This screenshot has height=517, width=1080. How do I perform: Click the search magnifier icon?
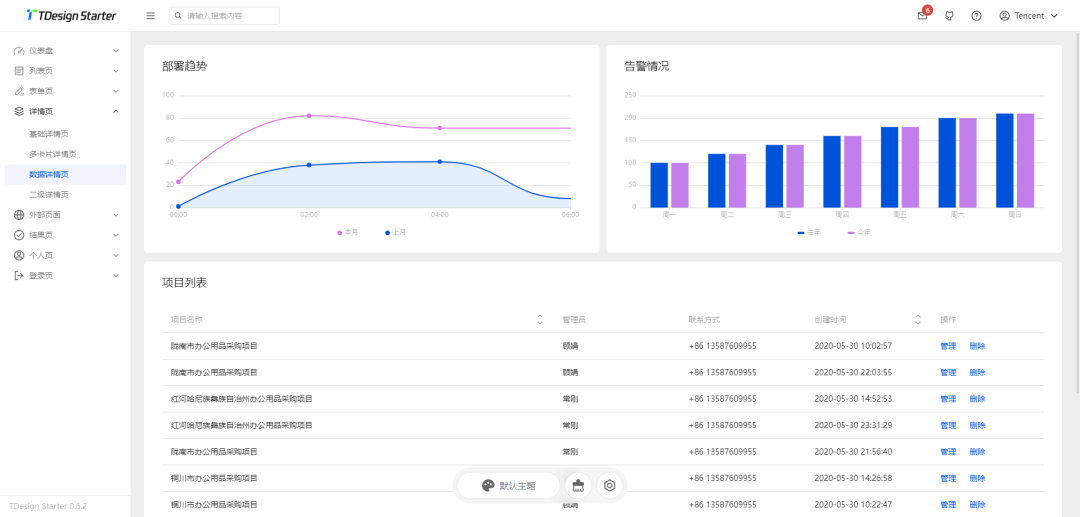point(178,16)
